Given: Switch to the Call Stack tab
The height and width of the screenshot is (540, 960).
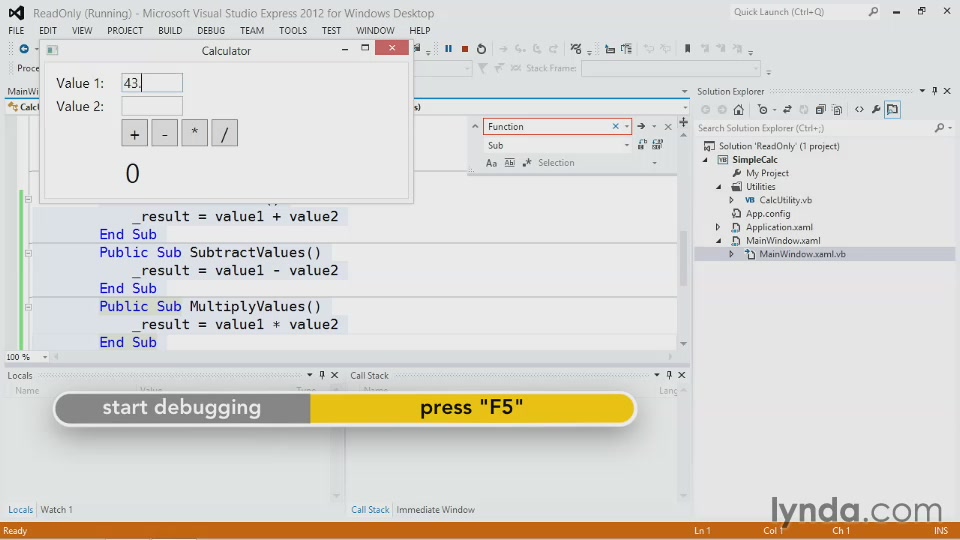Looking at the screenshot, I should pos(370,509).
